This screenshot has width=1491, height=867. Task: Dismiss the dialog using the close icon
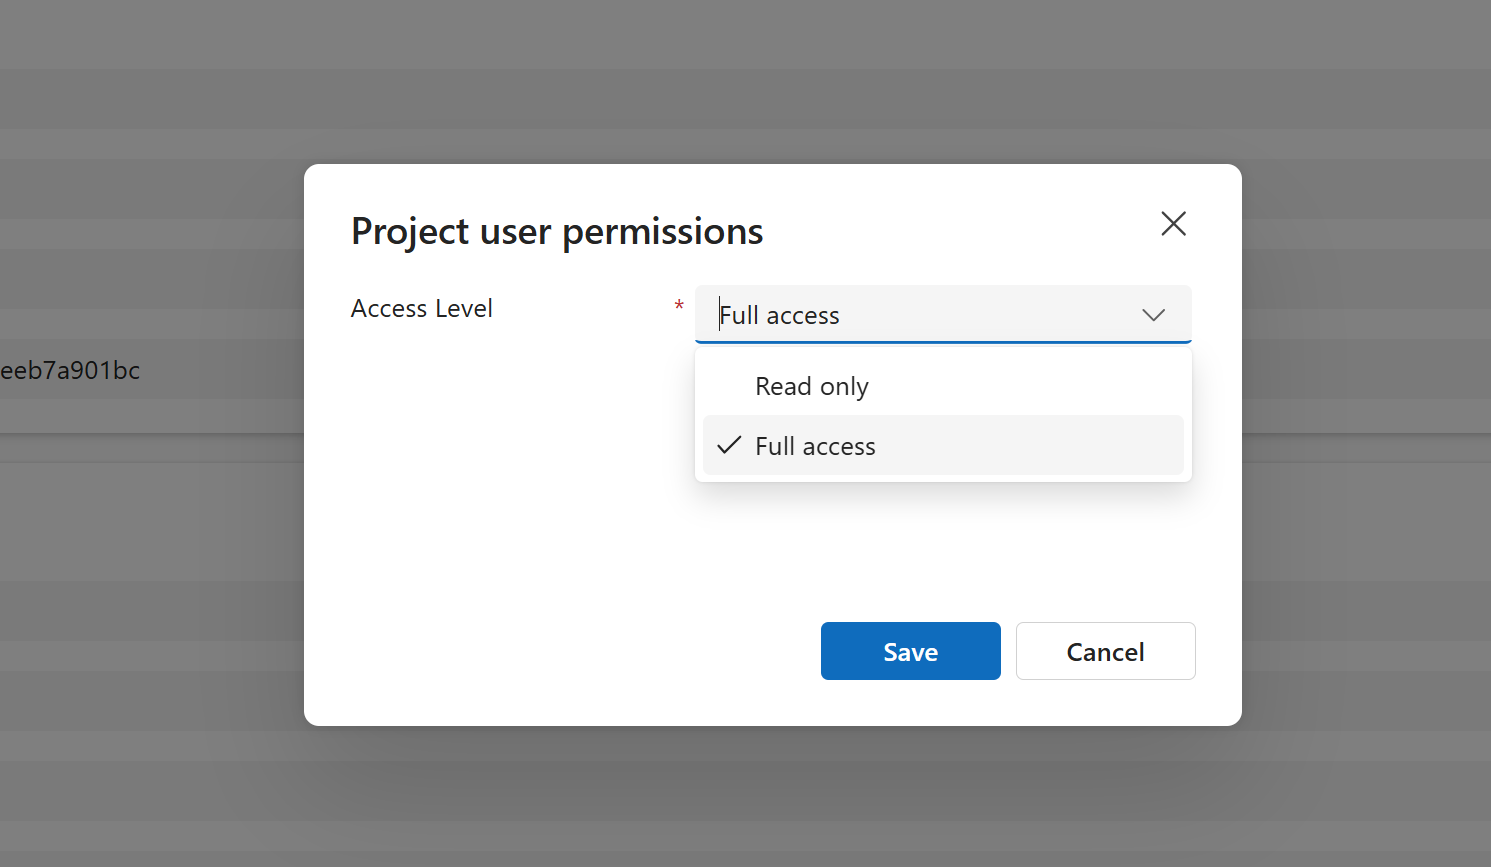[x=1173, y=223]
